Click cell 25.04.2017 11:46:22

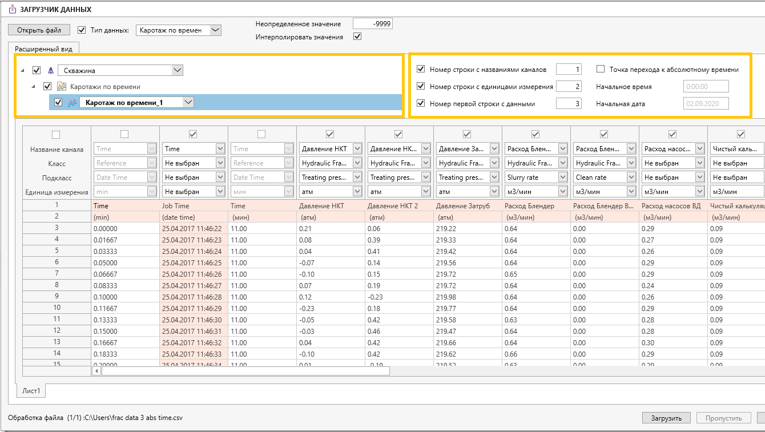[194, 228]
